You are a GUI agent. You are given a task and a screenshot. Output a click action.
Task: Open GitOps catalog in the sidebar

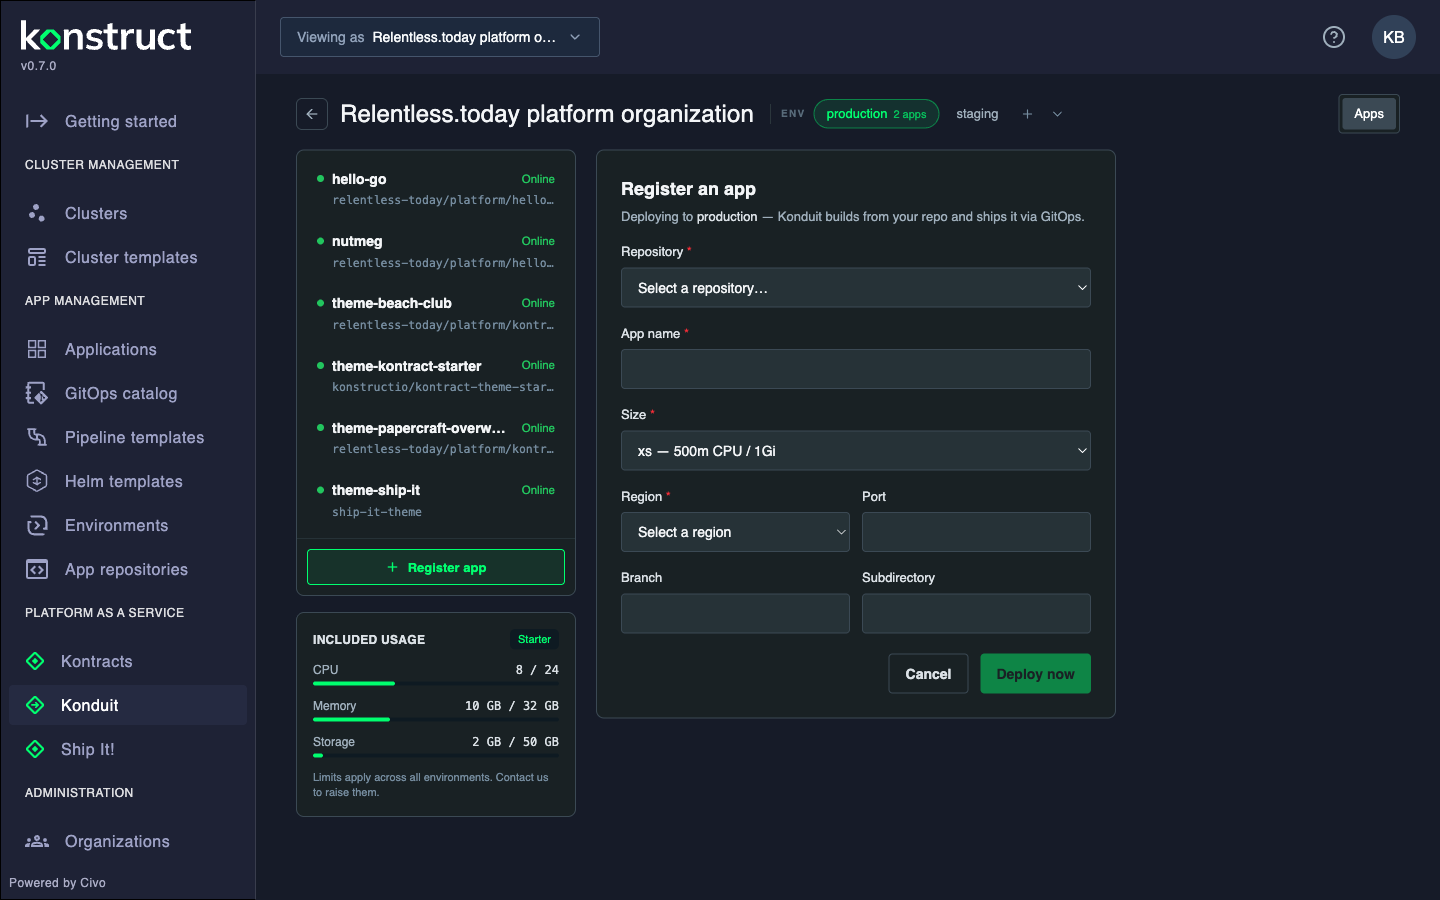coord(128,393)
